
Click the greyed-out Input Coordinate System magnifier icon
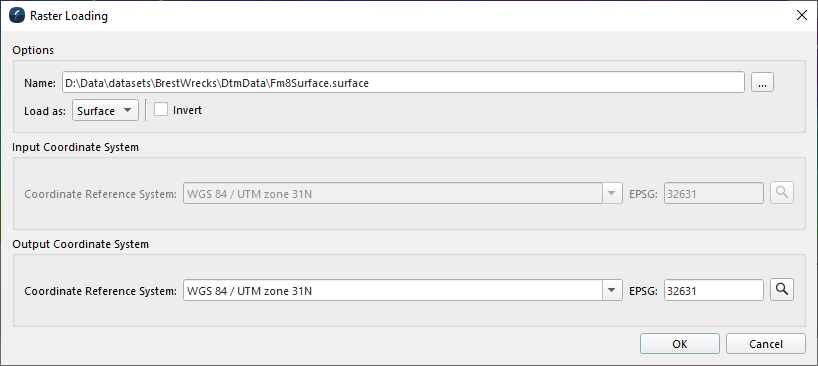[781, 193]
